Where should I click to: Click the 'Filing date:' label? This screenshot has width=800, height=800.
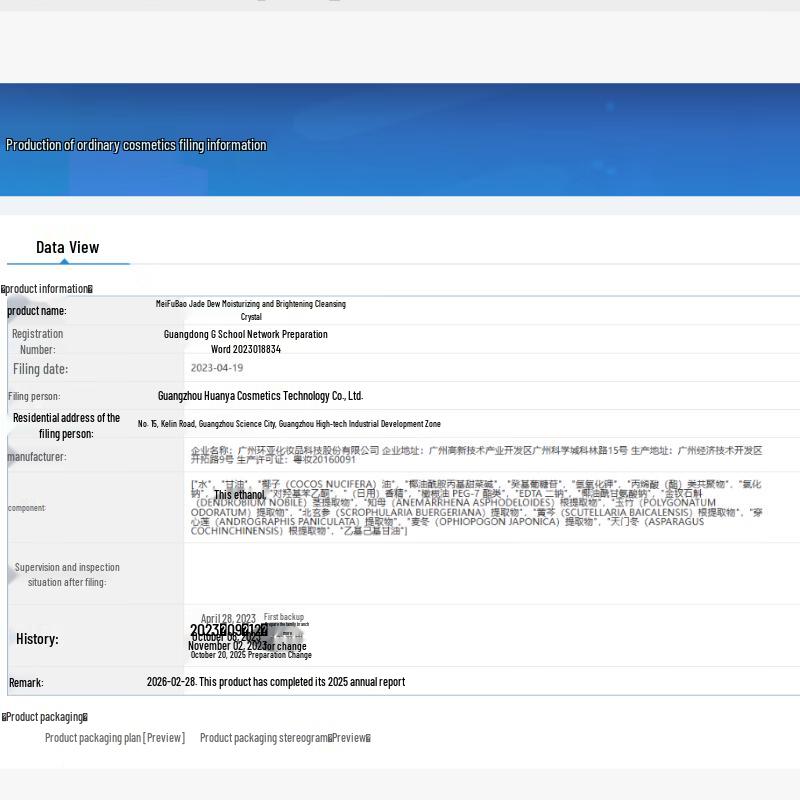coord(40,369)
